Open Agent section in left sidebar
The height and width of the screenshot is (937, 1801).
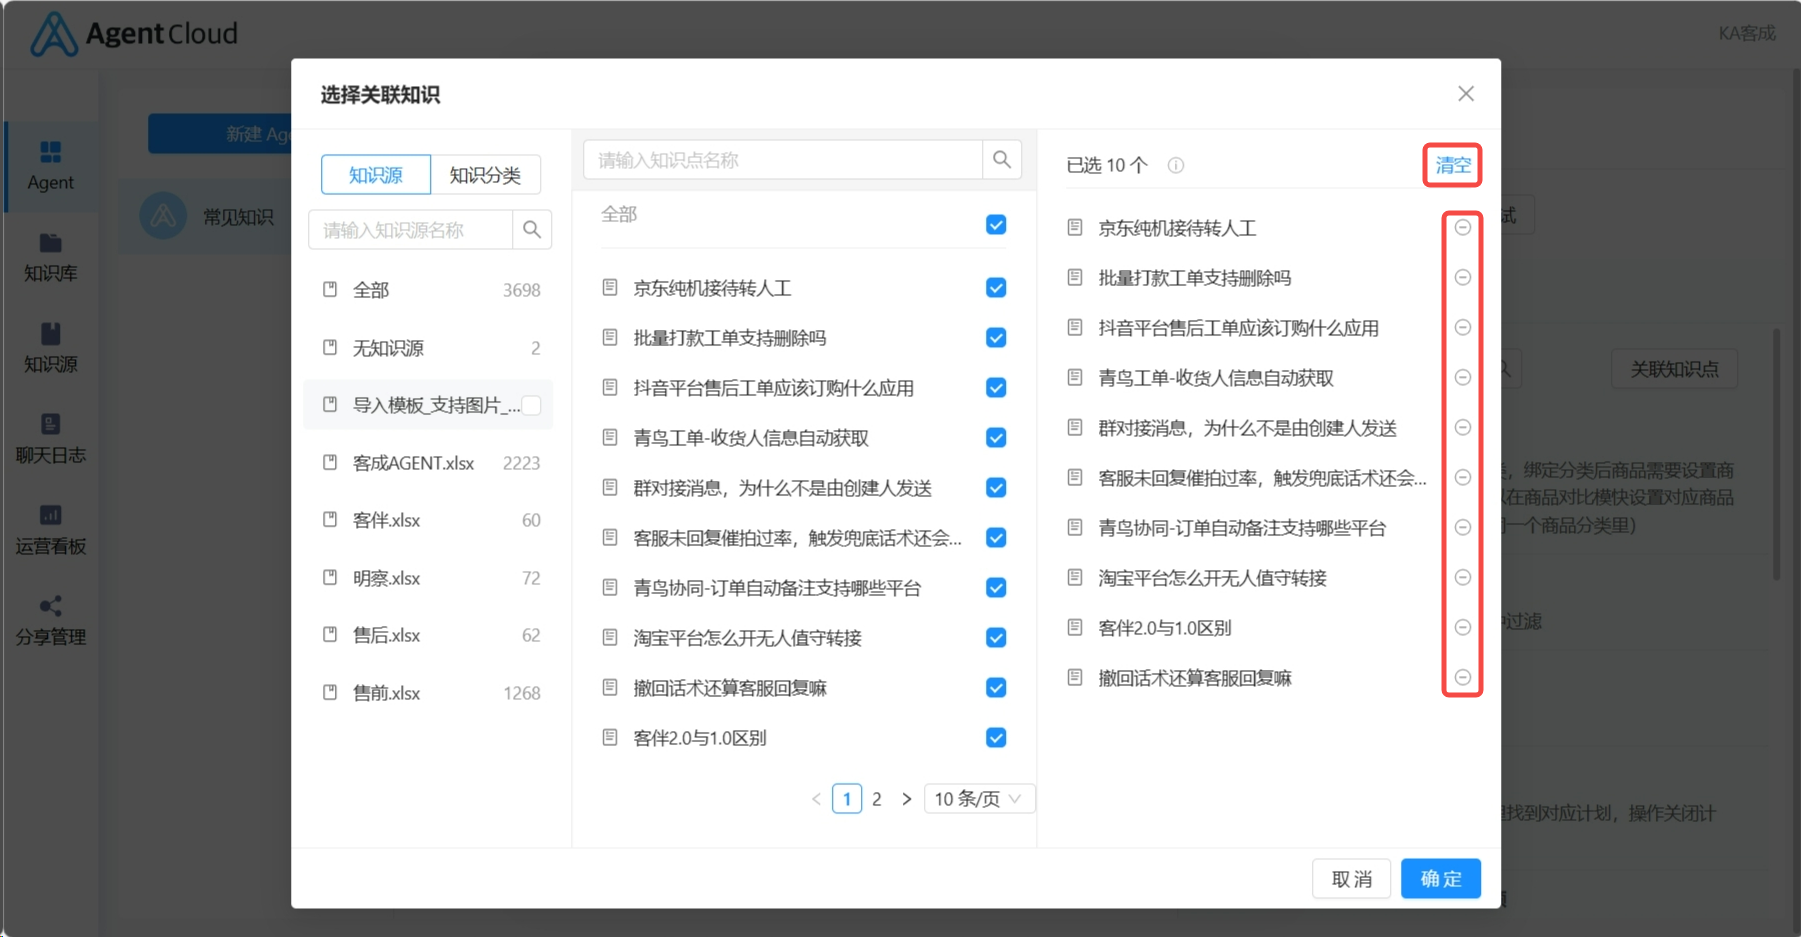[x=50, y=166]
